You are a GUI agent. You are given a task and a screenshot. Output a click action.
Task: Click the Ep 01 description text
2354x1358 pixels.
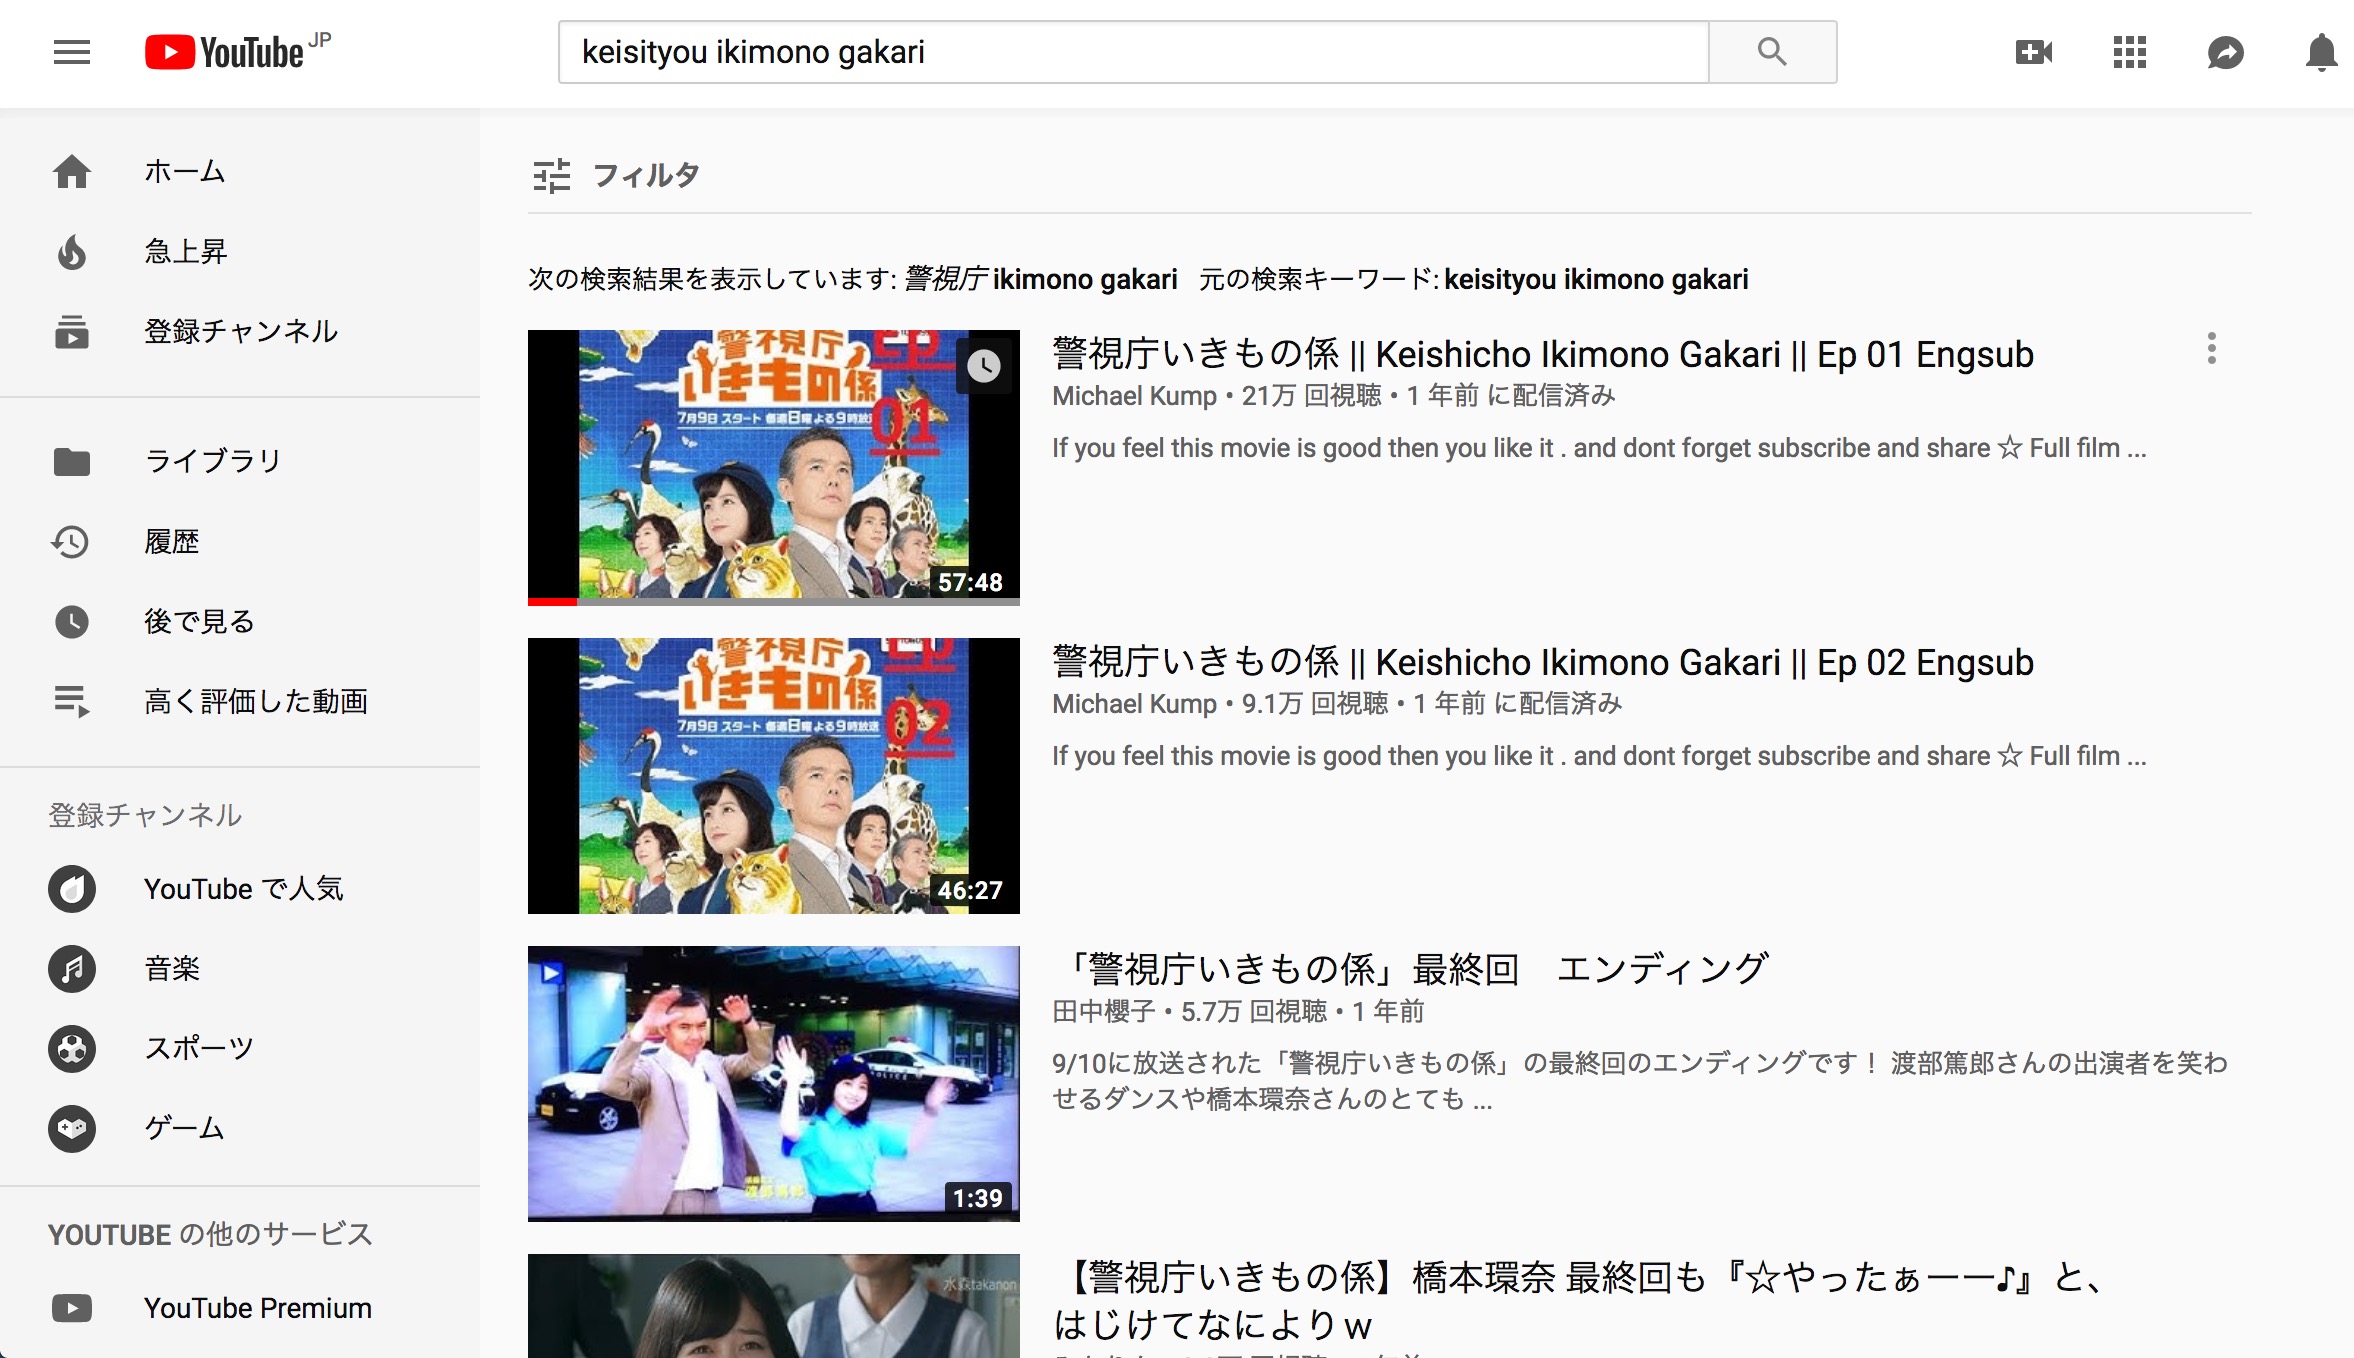tap(1599, 448)
